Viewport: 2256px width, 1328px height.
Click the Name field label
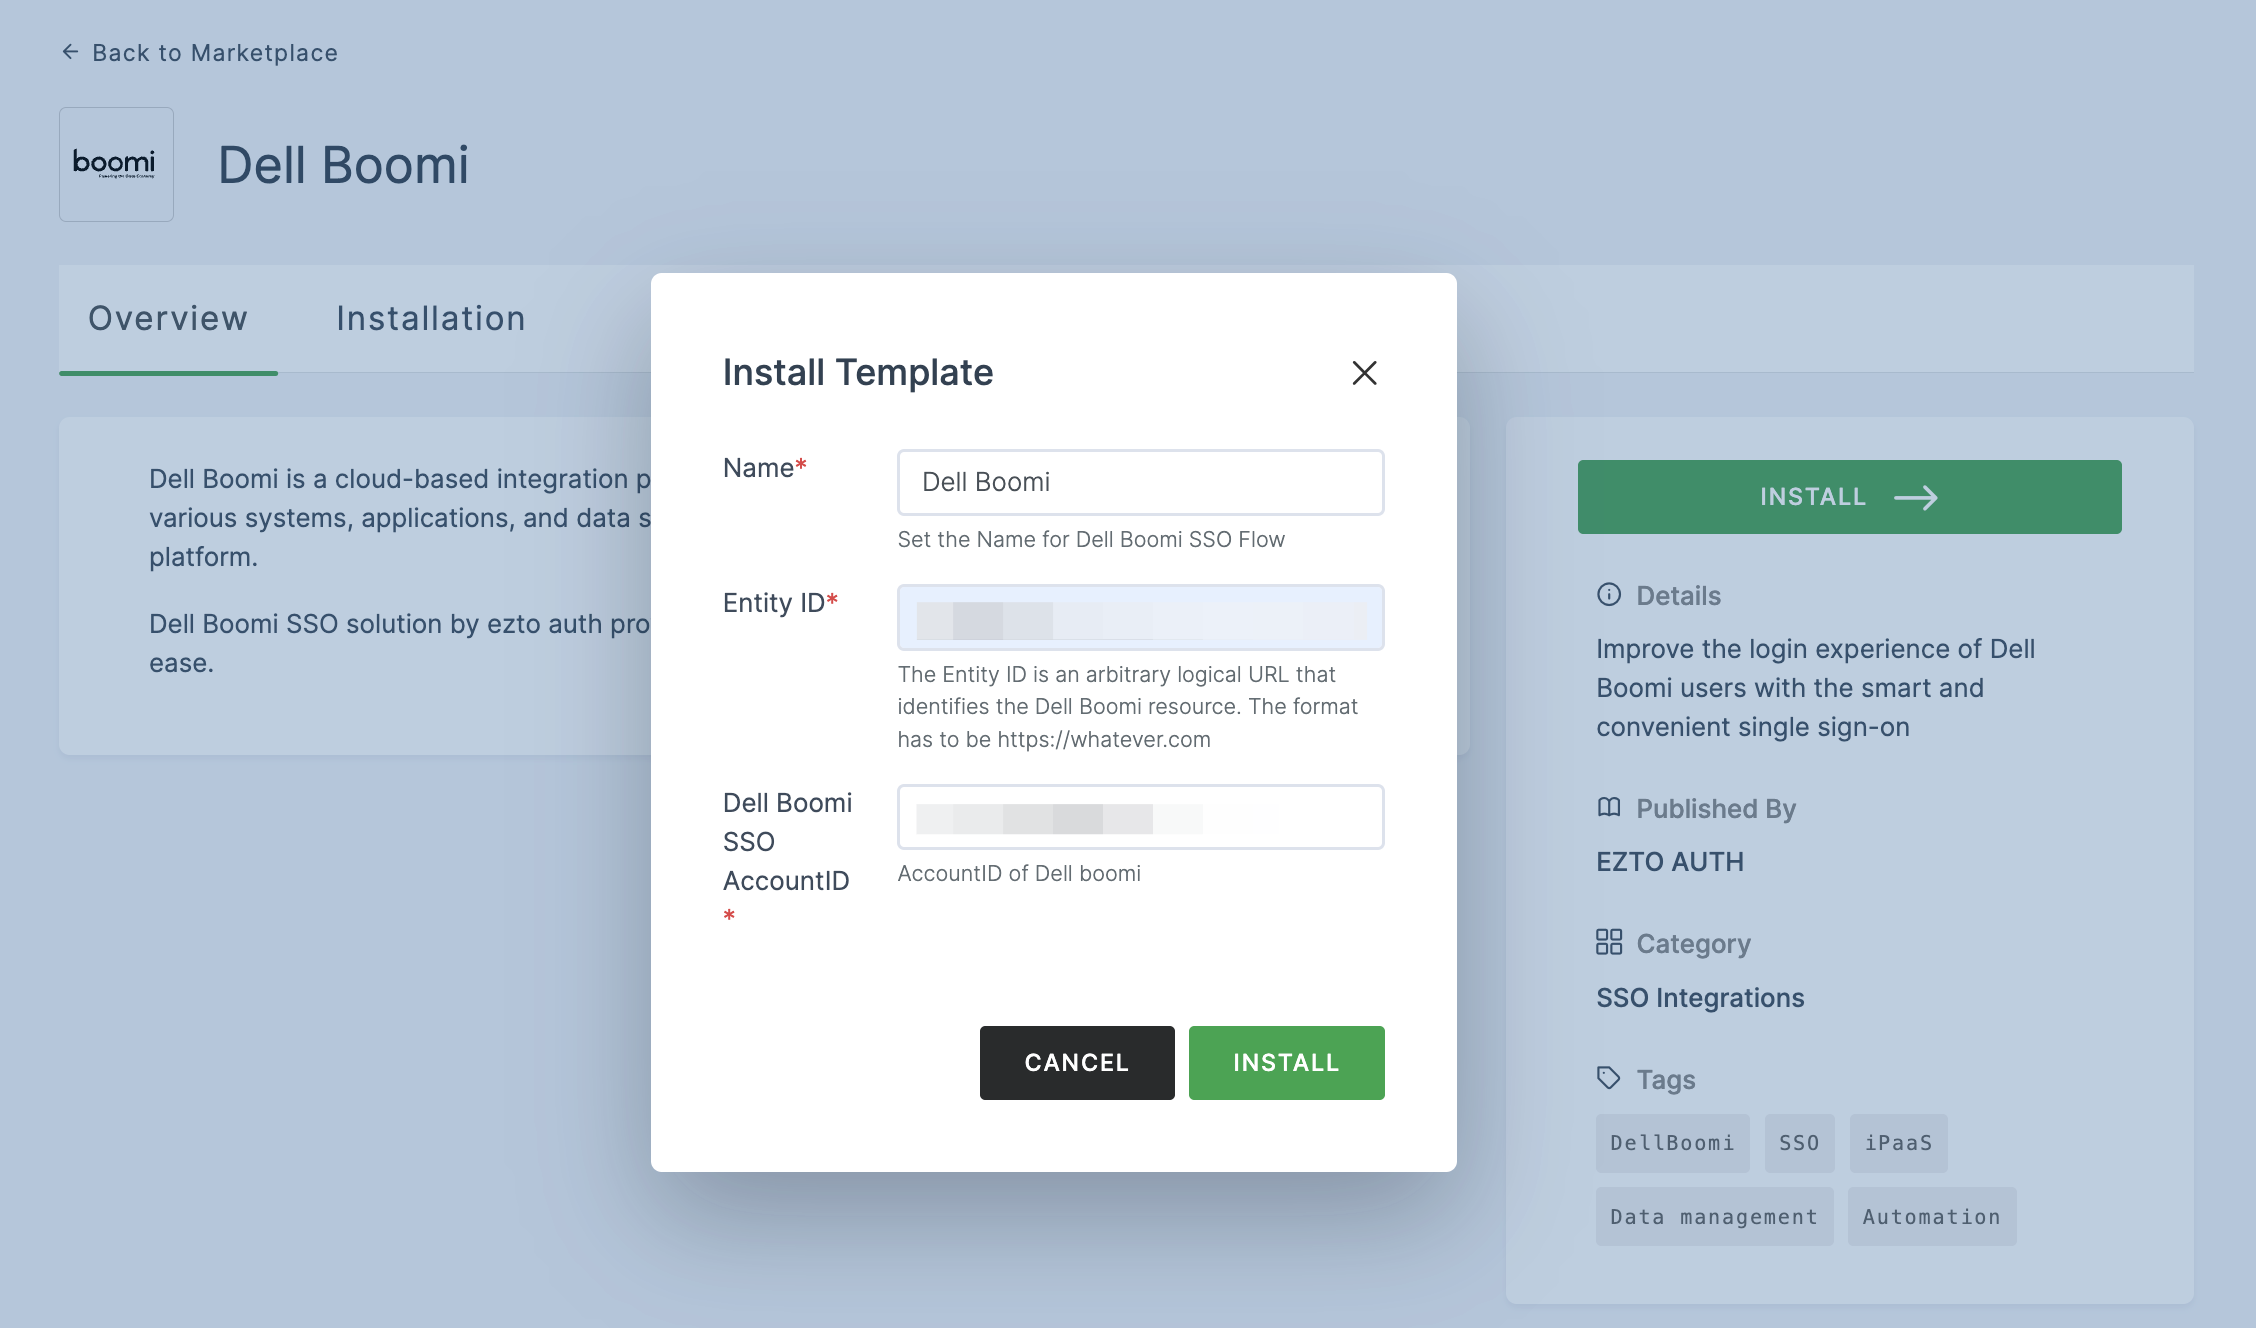[764, 468]
